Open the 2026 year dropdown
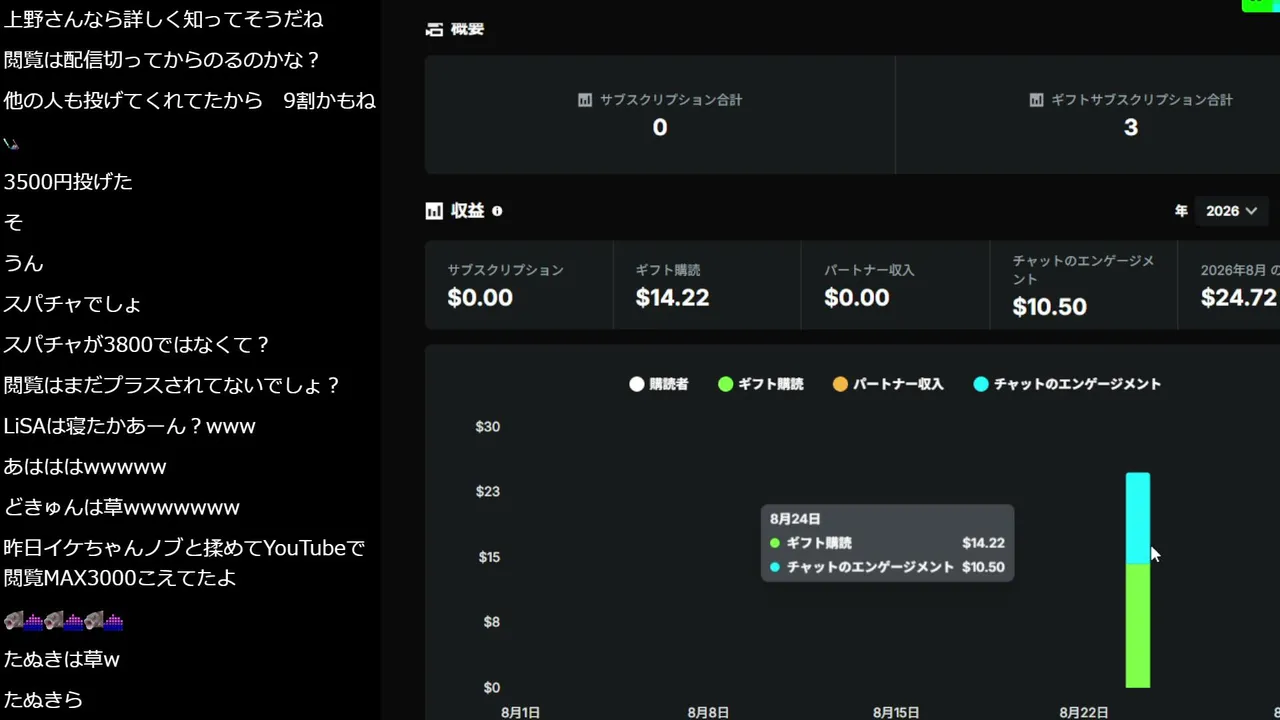 tap(1231, 211)
